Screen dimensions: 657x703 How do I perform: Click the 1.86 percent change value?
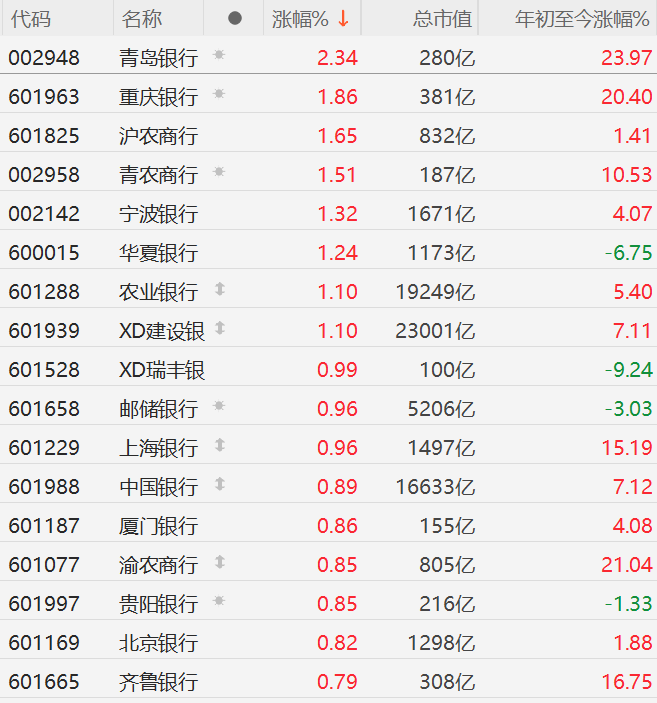(x=337, y=97)
